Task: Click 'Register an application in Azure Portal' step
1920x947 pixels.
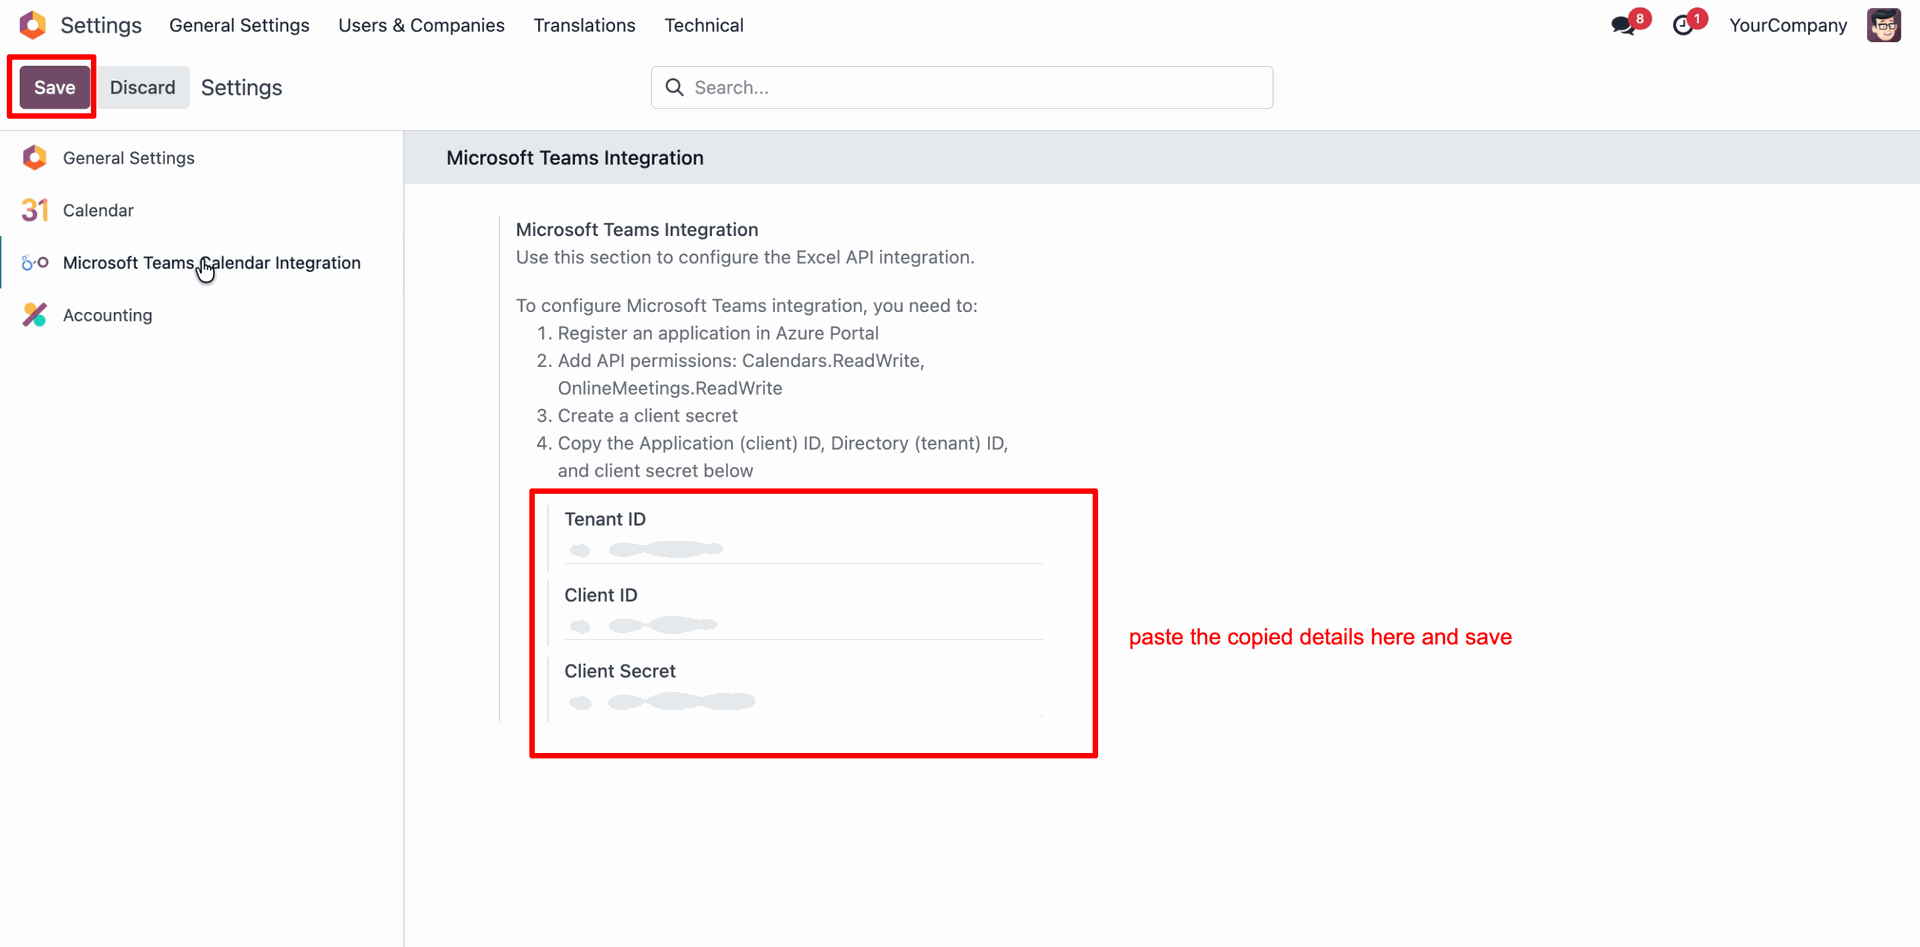Action: 718,333
